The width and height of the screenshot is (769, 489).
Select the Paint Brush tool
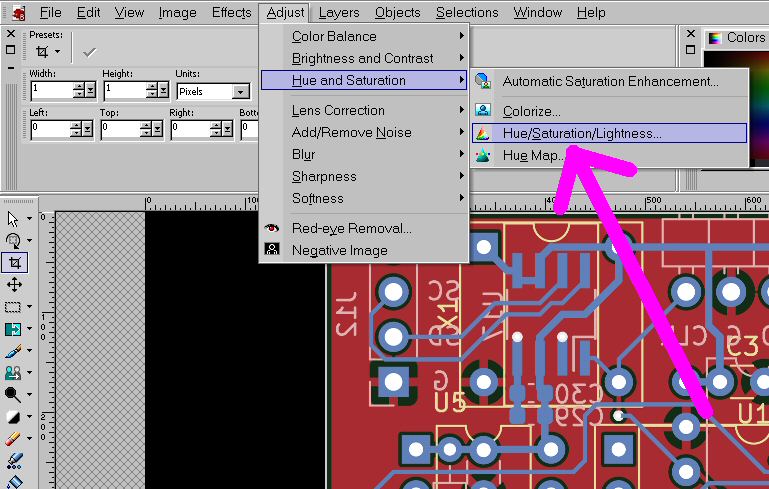coord(14,351)
